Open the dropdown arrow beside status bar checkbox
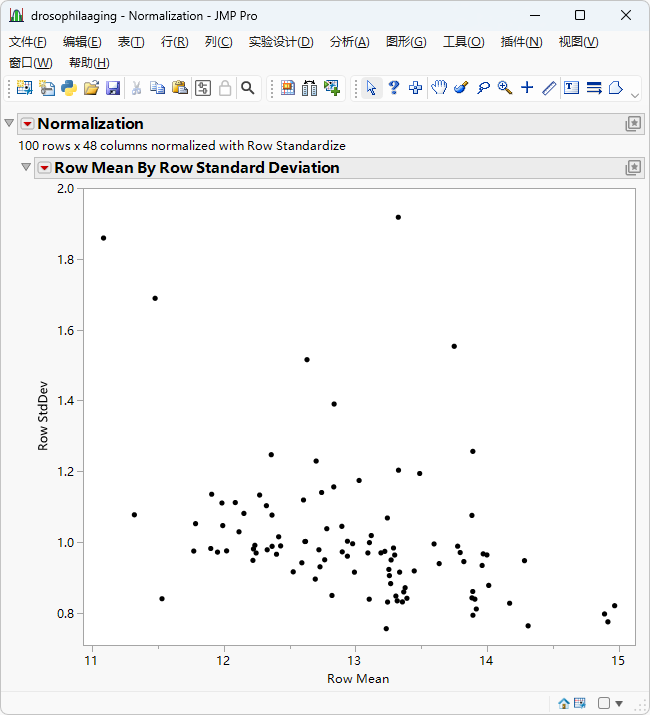Screen dimensions: 650x715 (x=619, y=704)
